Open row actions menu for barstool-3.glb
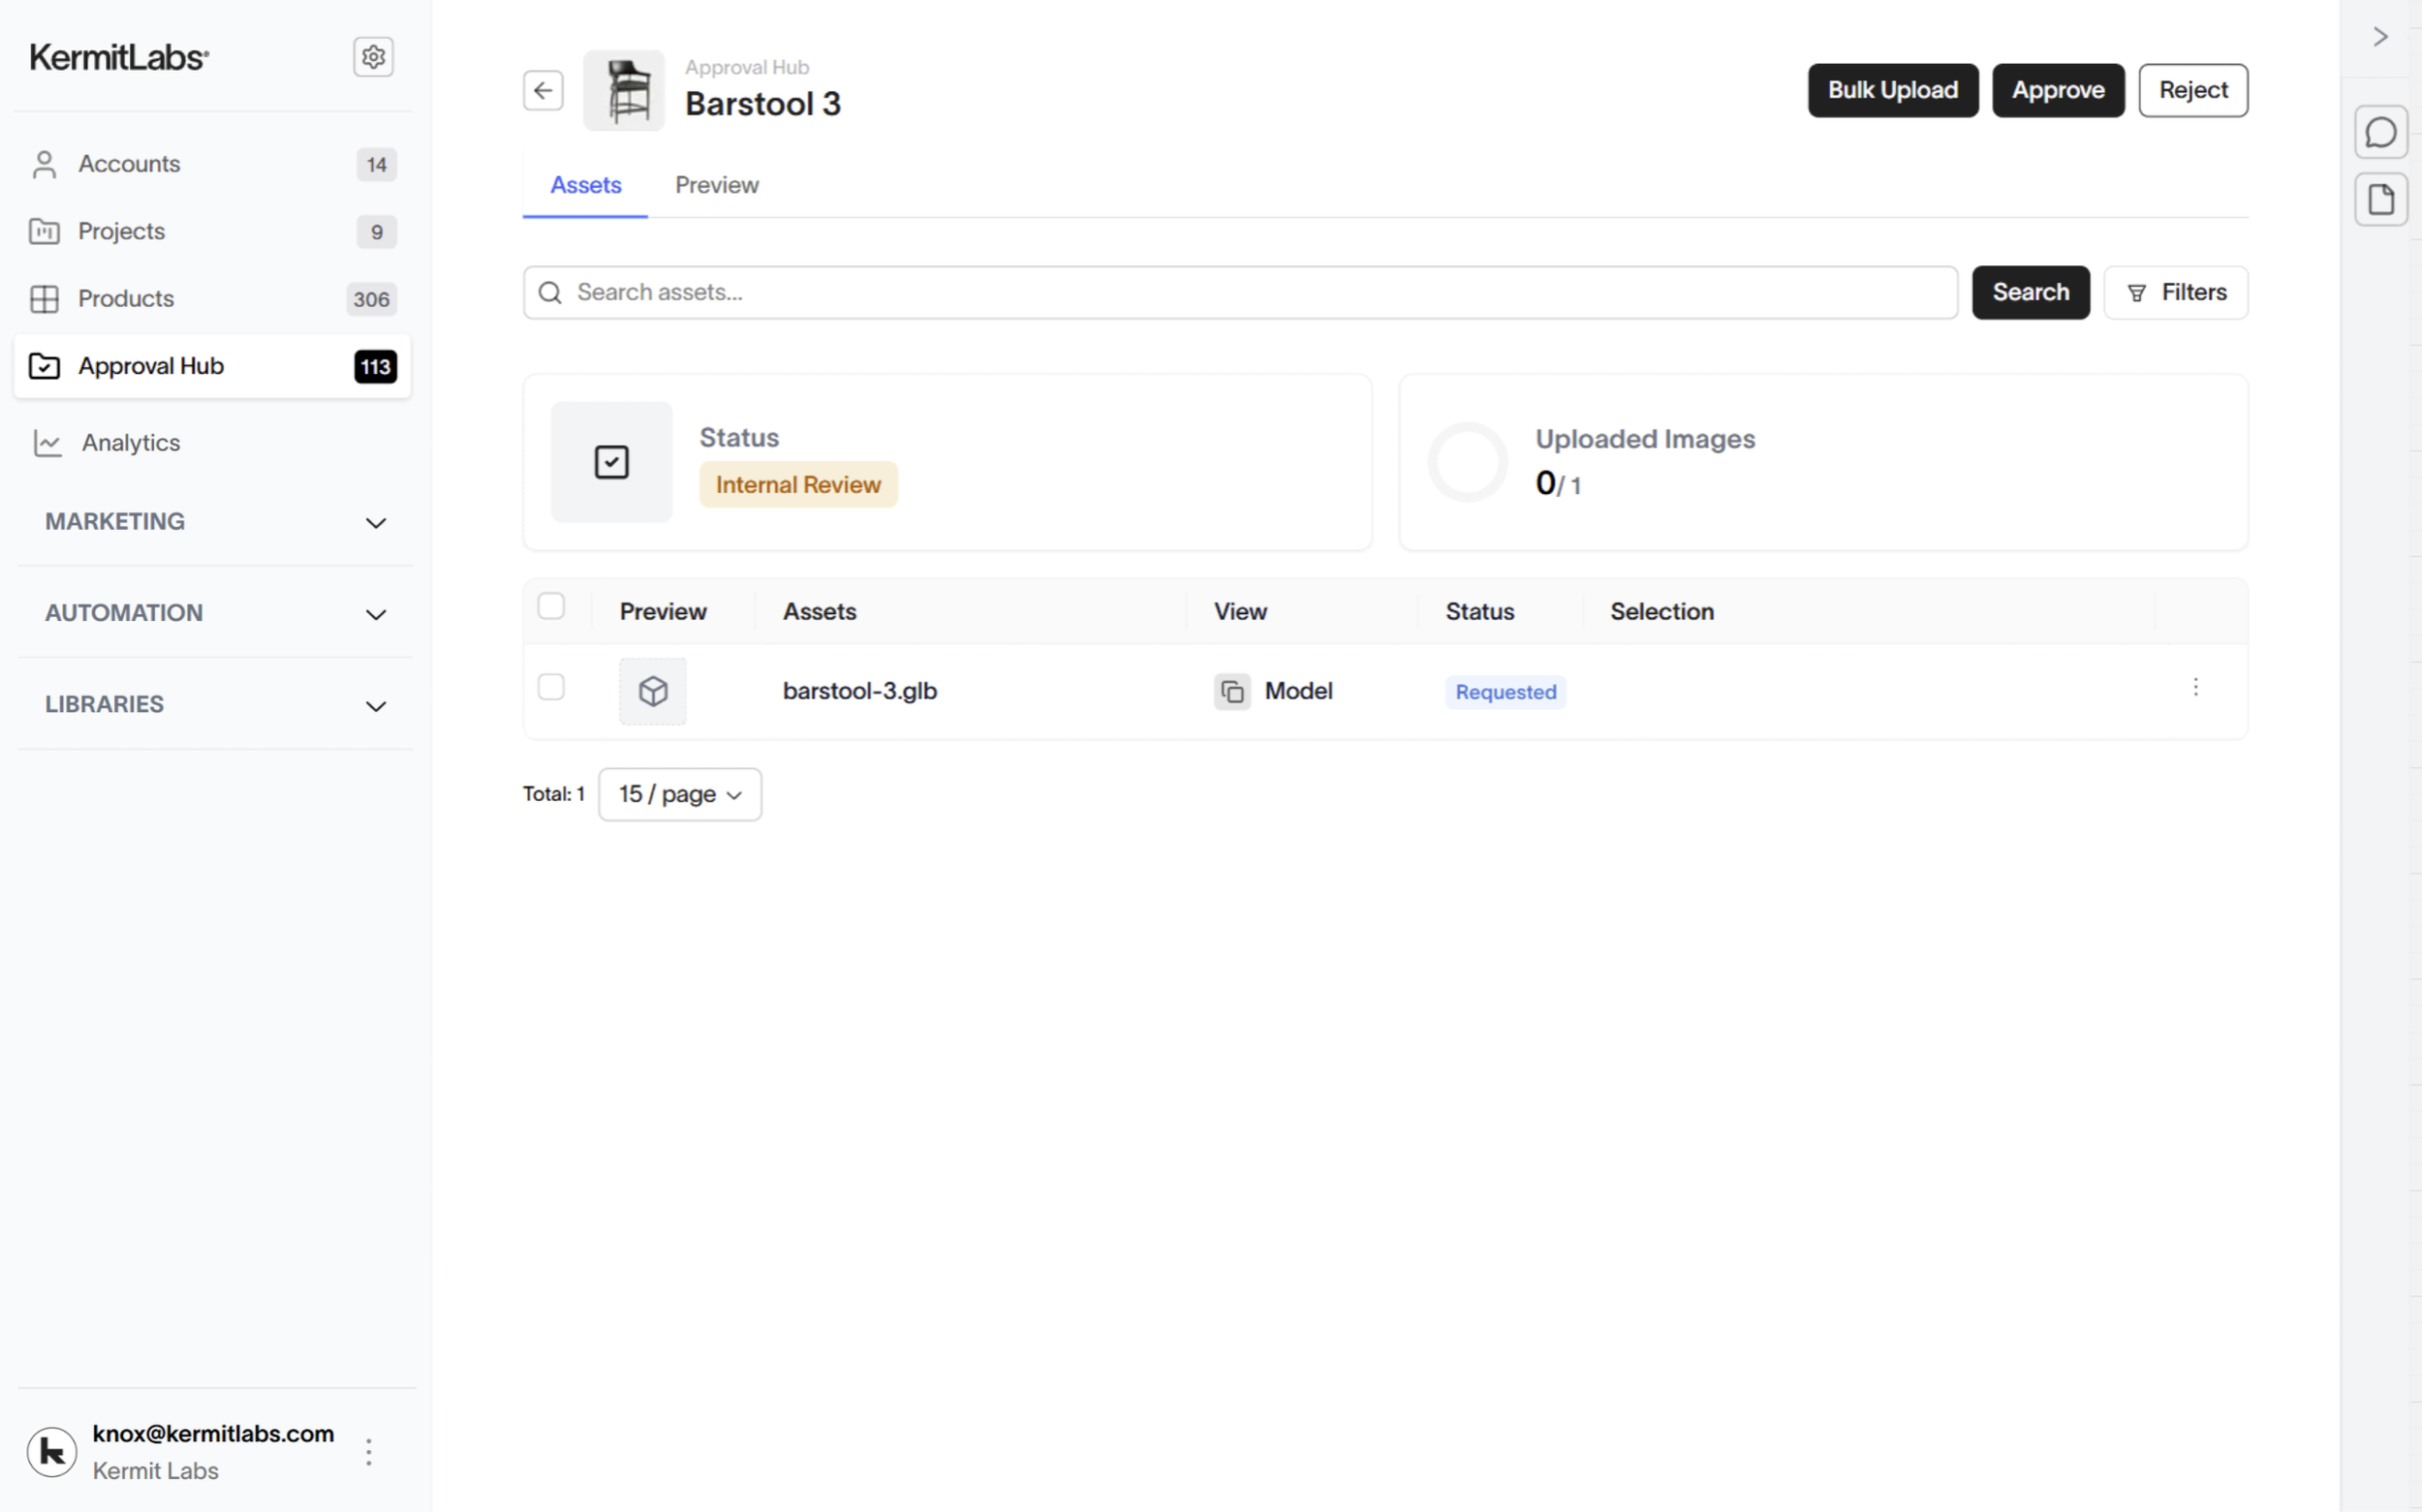 pyautogui.click(x=2195, y=687)
